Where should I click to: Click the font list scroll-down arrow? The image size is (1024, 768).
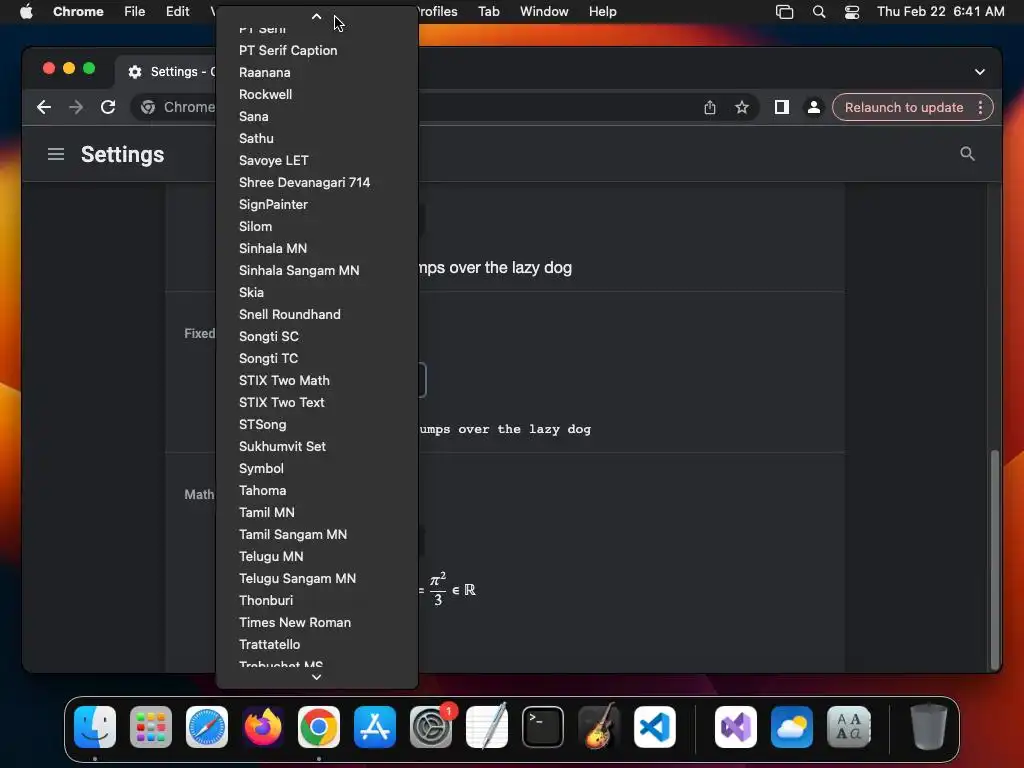tap(317, 677)
